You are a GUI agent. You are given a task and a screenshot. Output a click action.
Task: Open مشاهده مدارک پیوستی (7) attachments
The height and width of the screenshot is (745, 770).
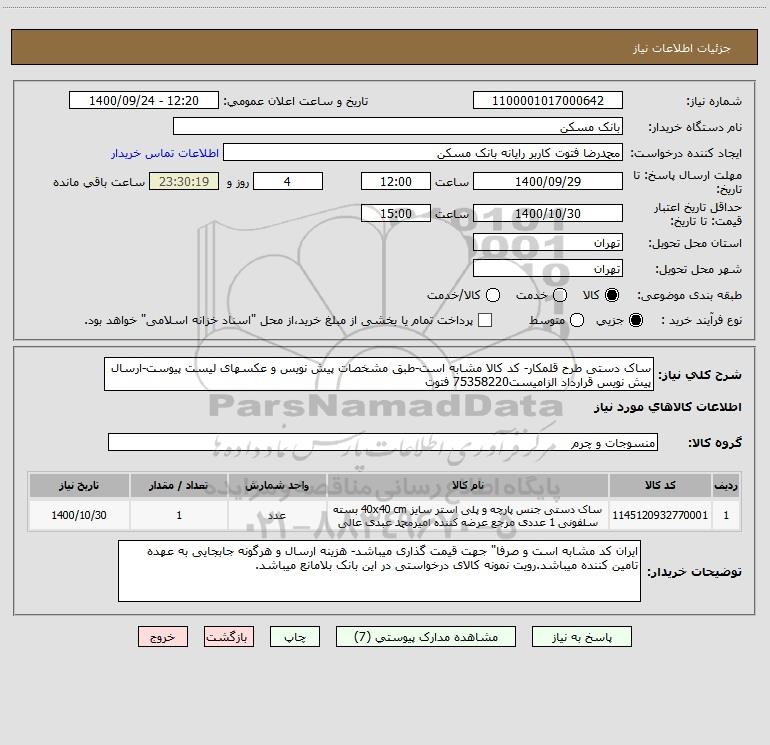point(426,637)
